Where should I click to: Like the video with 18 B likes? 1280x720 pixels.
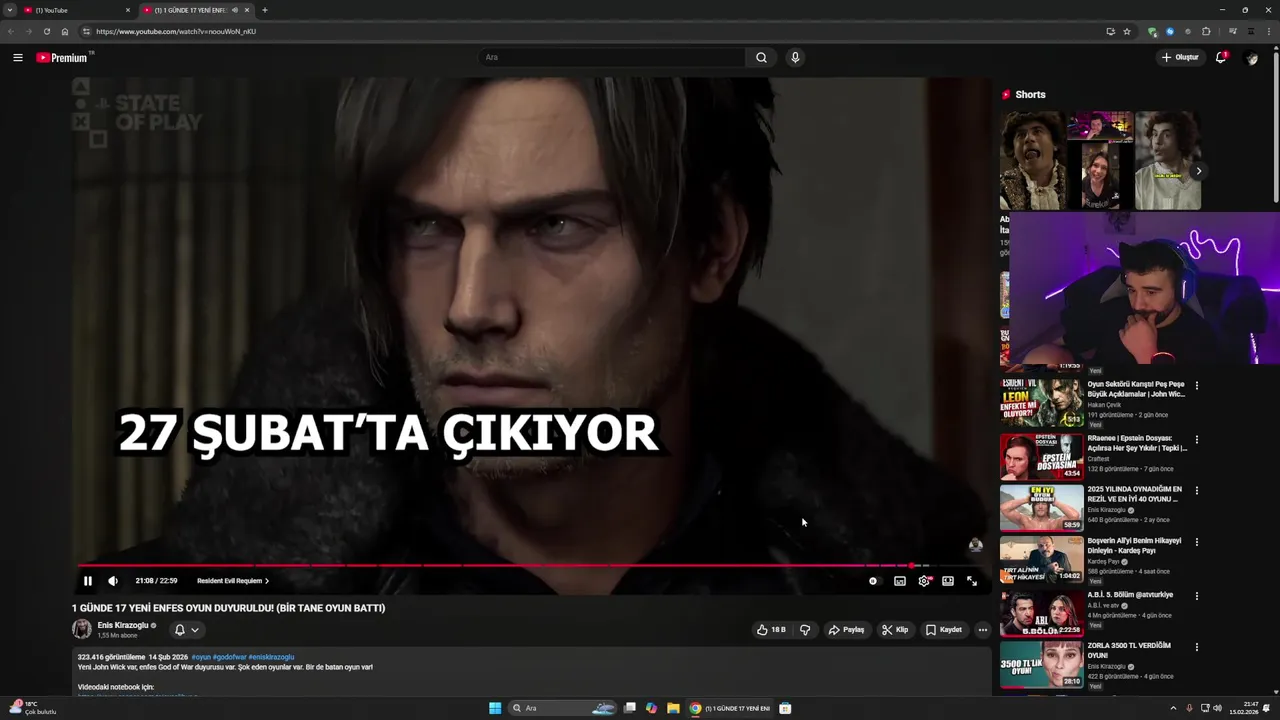point(771,630)
